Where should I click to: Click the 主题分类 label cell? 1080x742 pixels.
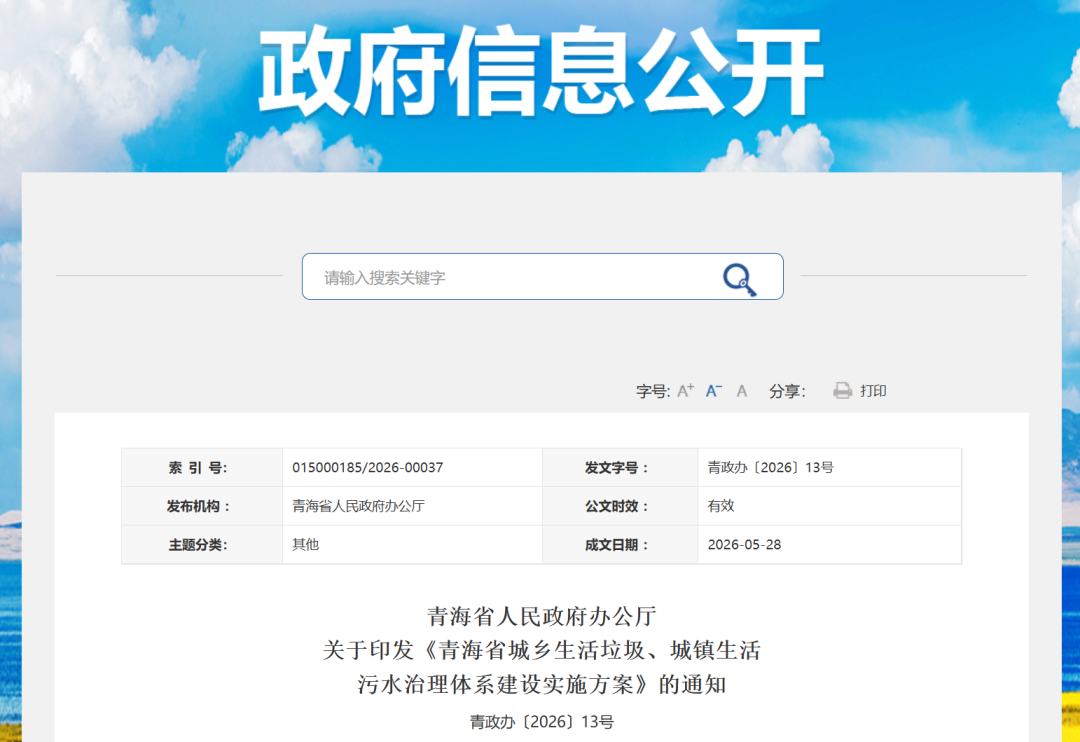[202, 545]
